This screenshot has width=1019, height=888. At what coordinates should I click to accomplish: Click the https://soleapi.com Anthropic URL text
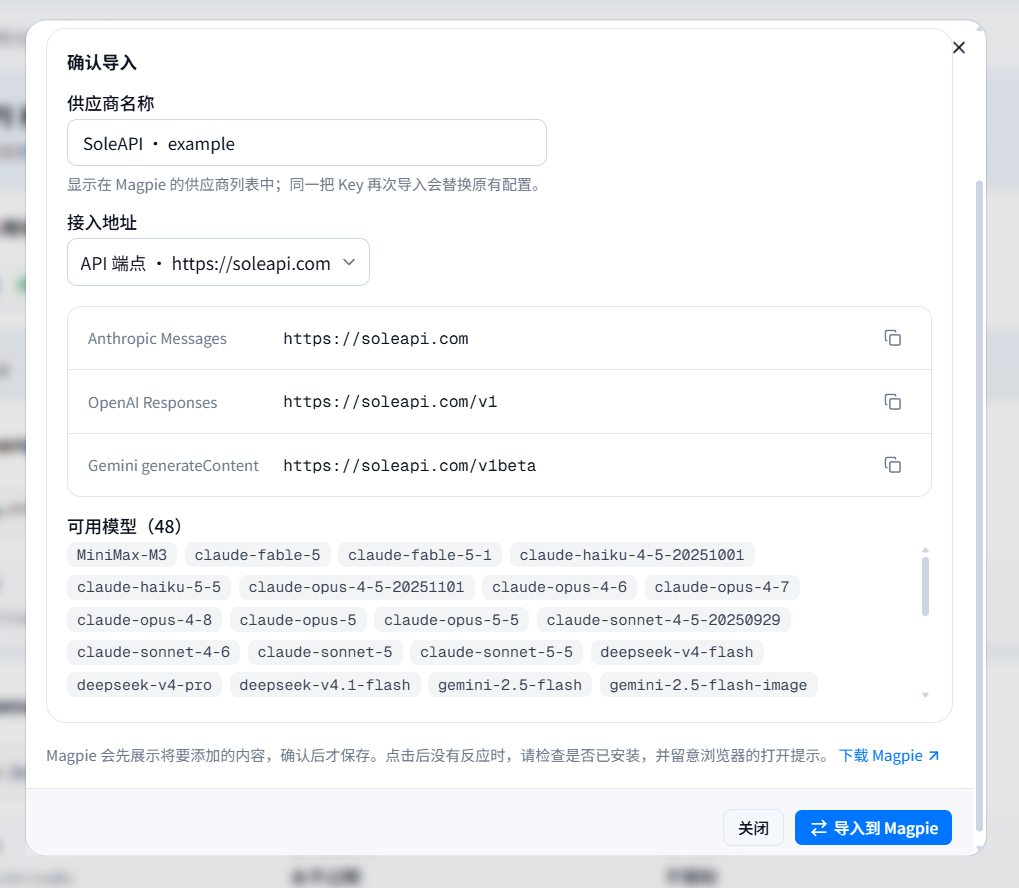pyautogui.click(x=376, y=339)
